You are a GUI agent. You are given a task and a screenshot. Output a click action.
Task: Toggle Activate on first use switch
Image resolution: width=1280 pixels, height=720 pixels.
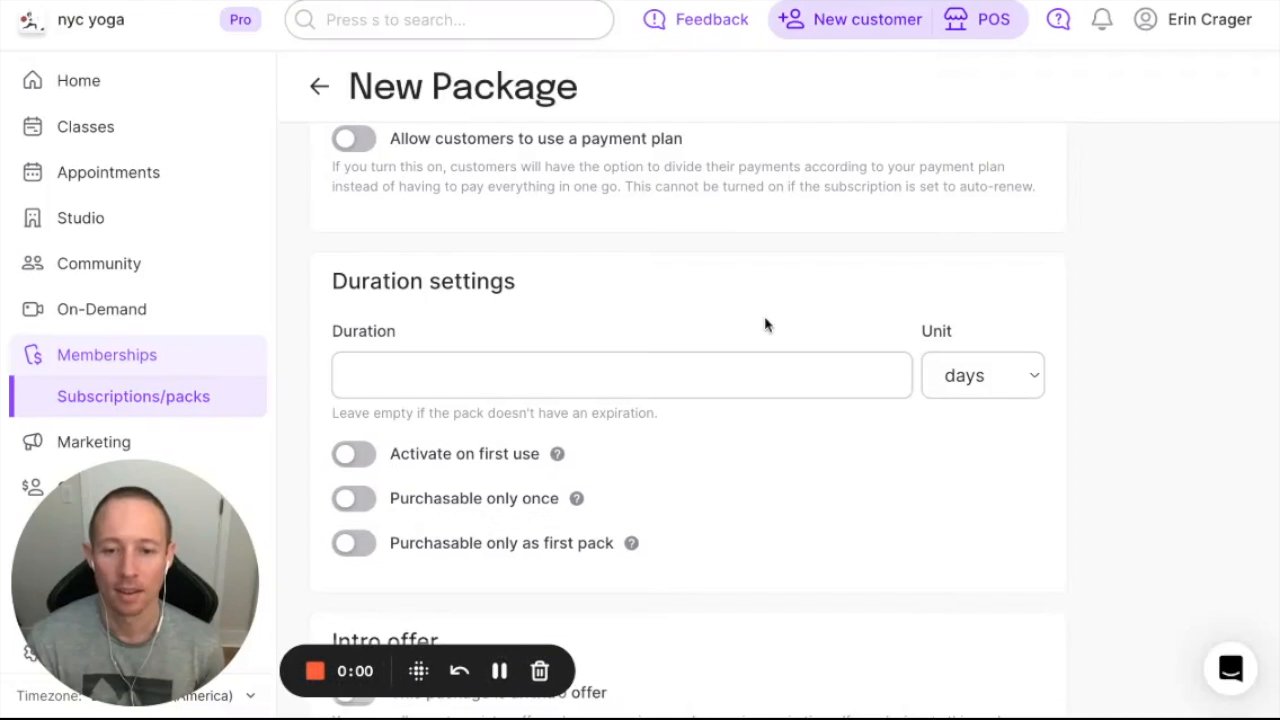(354, 454)
